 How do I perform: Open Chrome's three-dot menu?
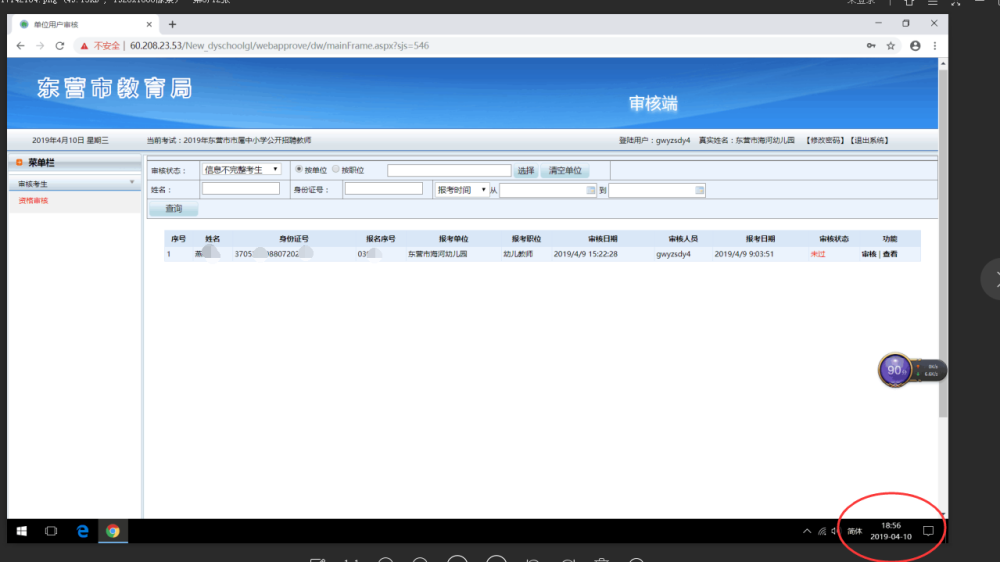pyautogui.click(x=935, y=46)
